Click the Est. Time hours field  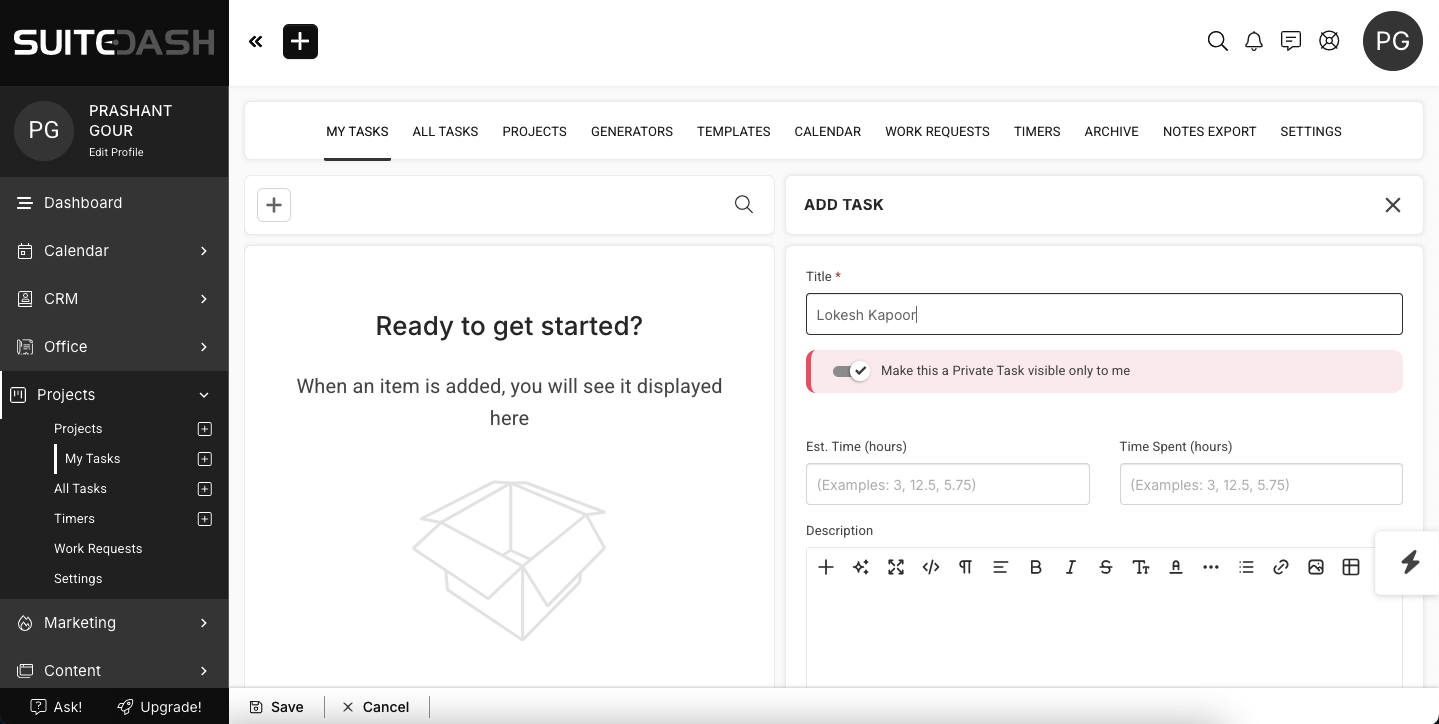point(947,484)
